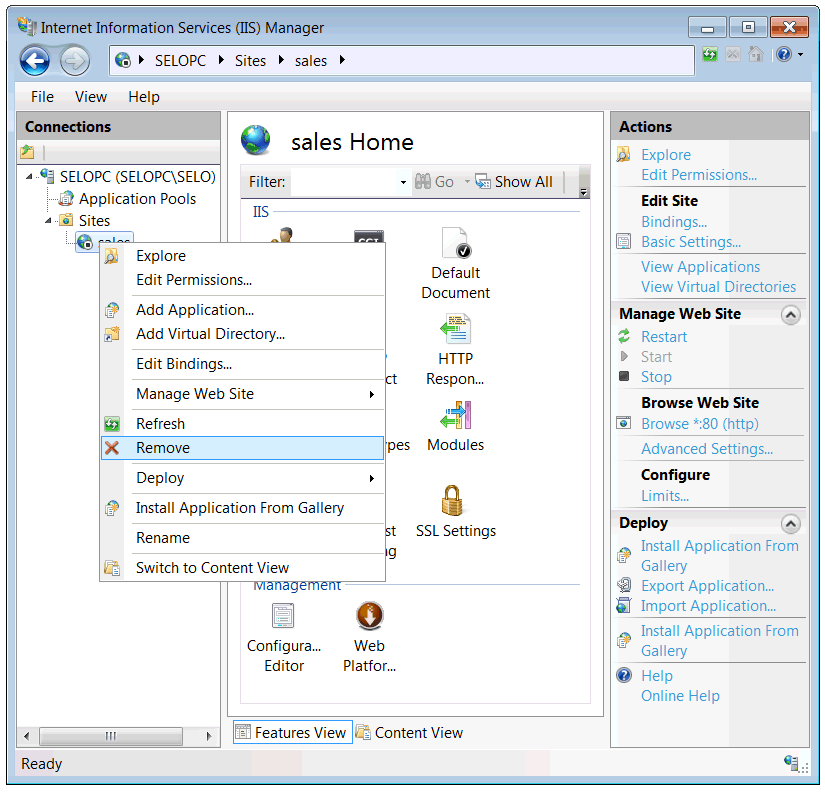Click the Filter text input field
Image resolution: width=825 pixels, height=792 pixels.
point(344,182)
